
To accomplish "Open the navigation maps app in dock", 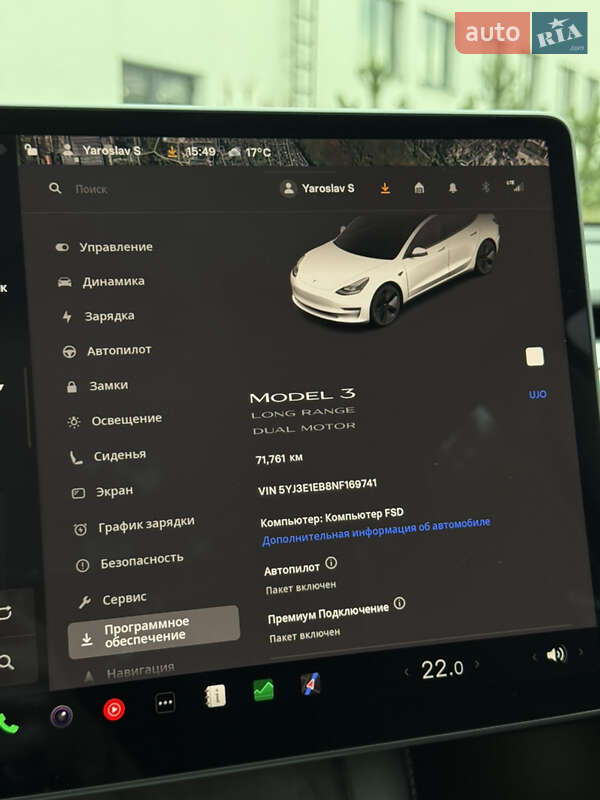I will coord(311,684).
